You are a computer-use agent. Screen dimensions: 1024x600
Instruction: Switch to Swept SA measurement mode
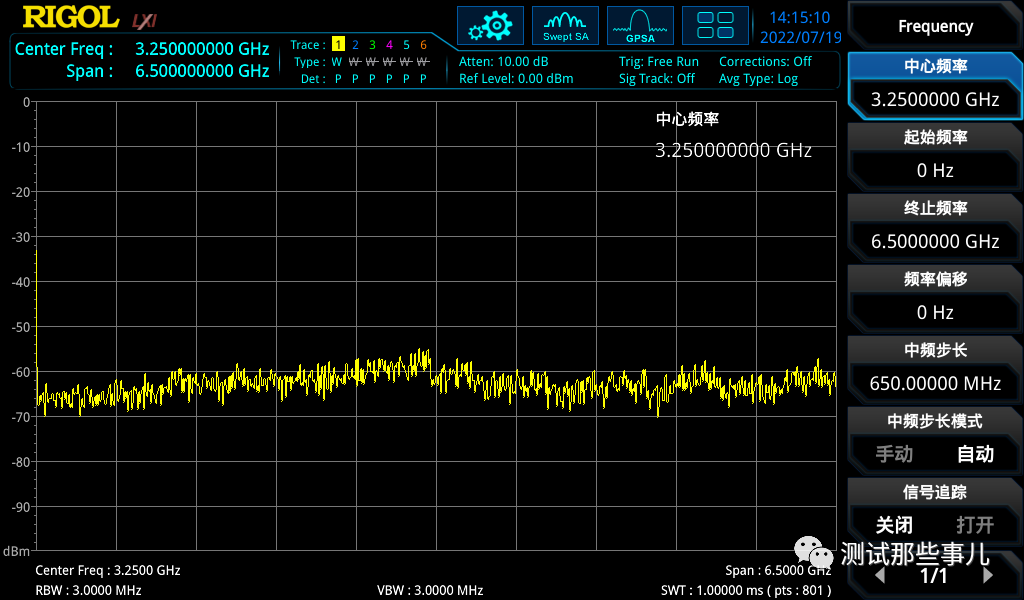click(565, 25)
